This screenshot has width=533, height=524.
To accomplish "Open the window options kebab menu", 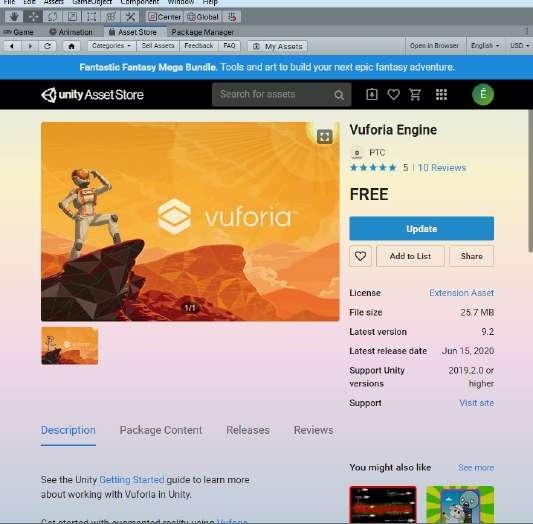I will pos(527,31).
